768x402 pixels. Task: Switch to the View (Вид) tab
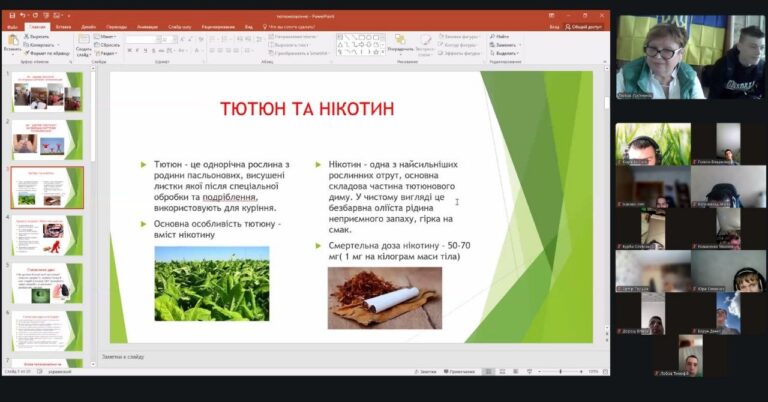pos(249,27)
